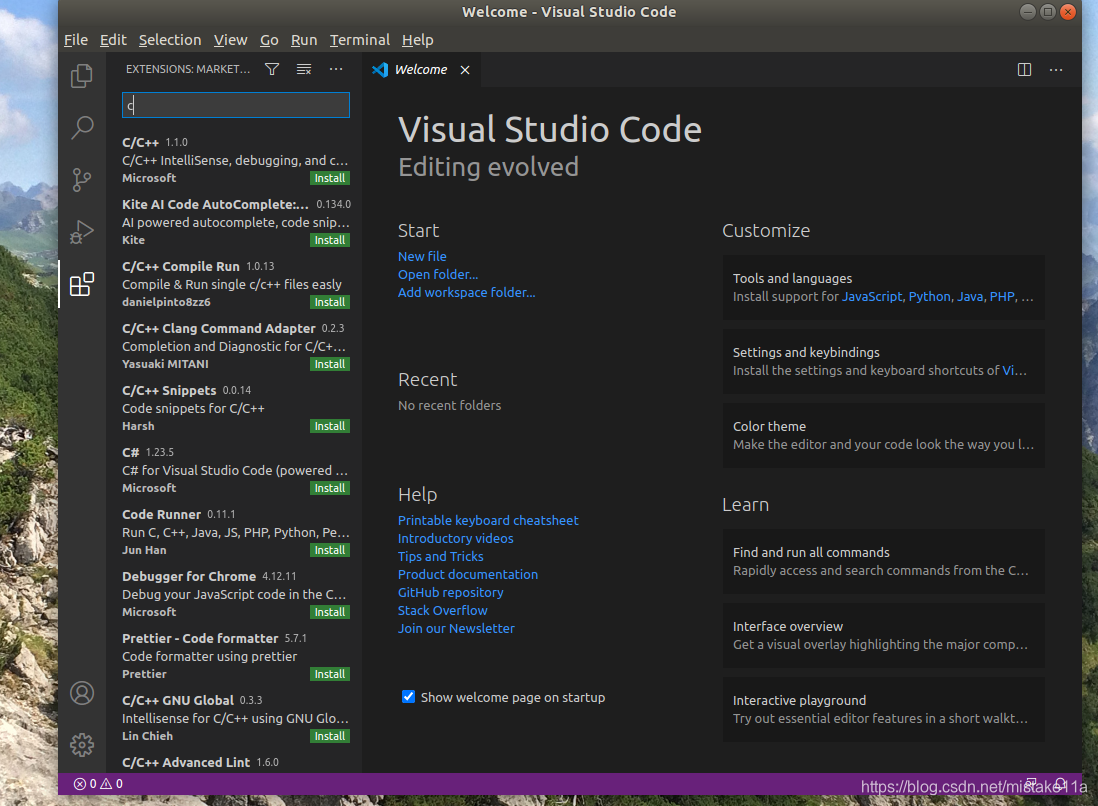1098x806 pixels.
Task: Open the Run and Debug view
Action: click(x=82, y=232)
